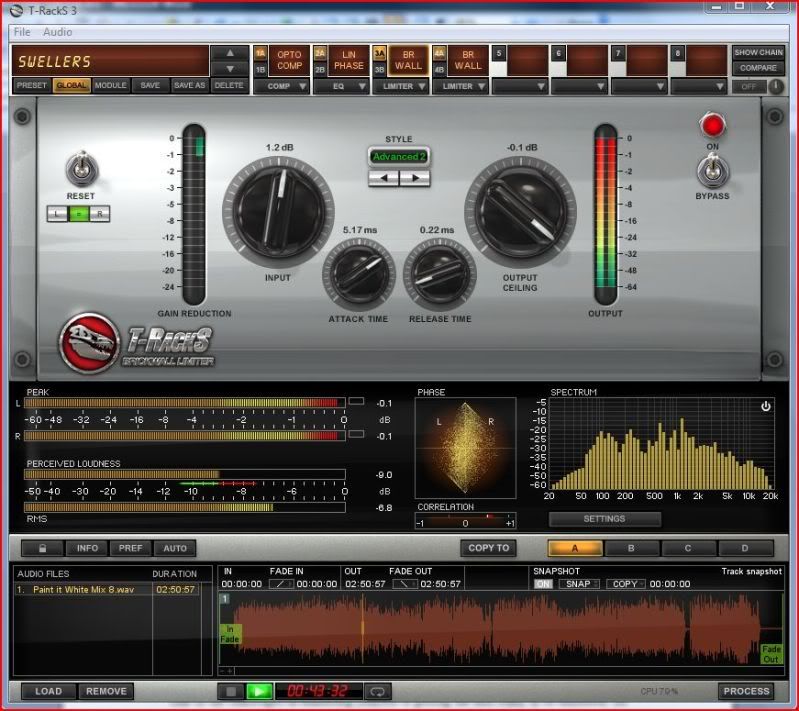Click the COPY TO button
Viewport: 799px width, 711px height.
(x=489, y=548)
